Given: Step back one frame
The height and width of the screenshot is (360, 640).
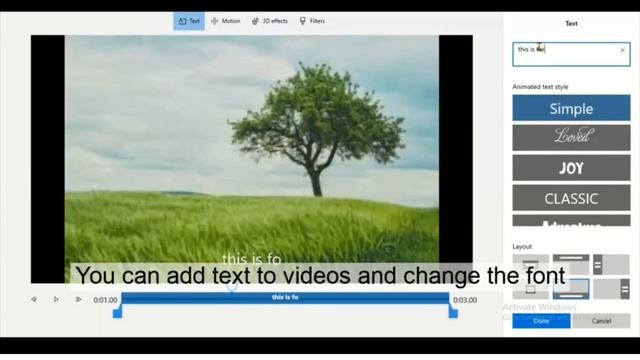Looking at the screenshot, I should [x=33, y=300].
